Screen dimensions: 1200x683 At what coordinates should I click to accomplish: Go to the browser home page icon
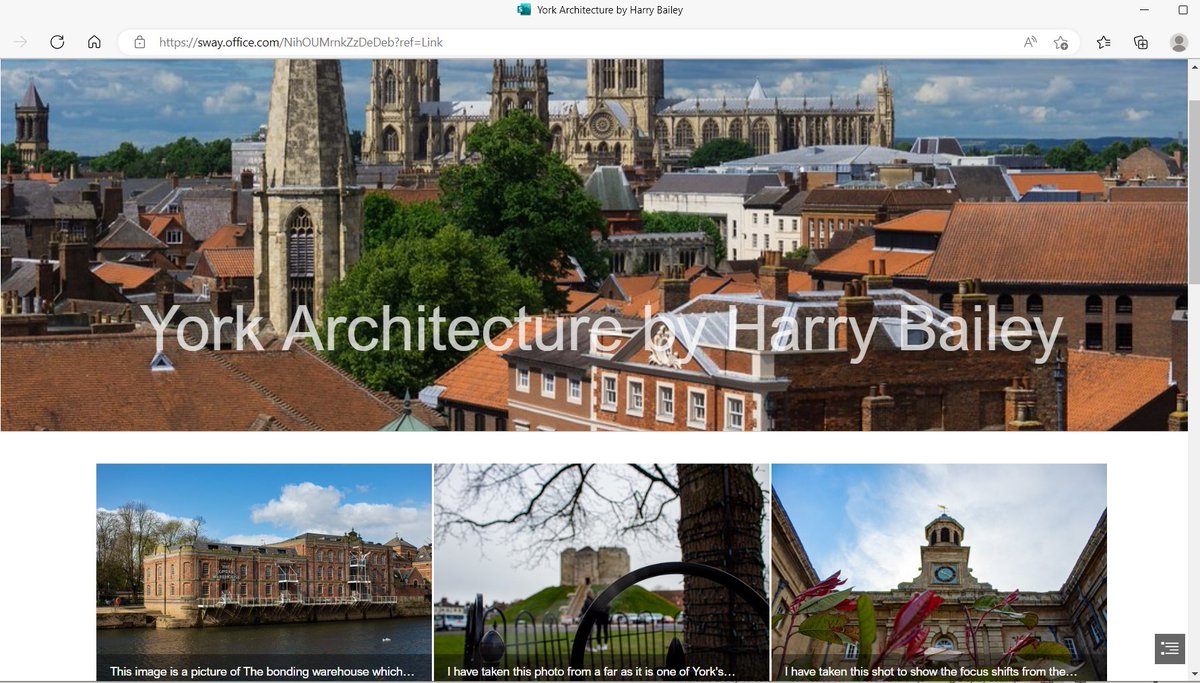click(94, 42)
